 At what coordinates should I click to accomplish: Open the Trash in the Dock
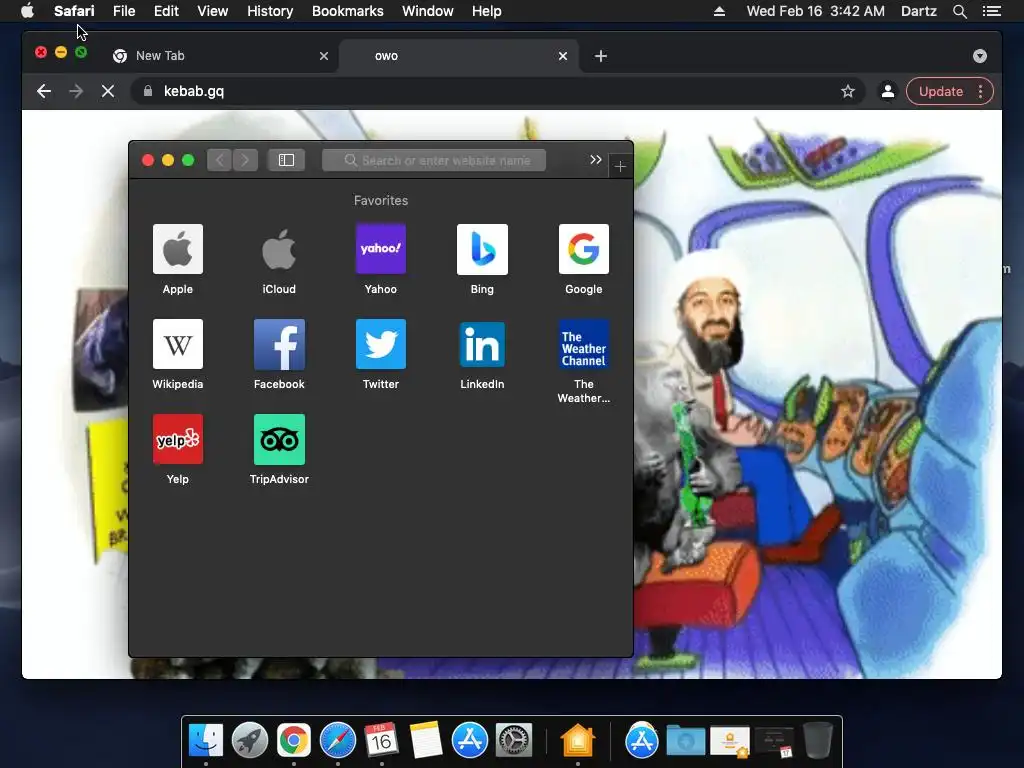818,740
